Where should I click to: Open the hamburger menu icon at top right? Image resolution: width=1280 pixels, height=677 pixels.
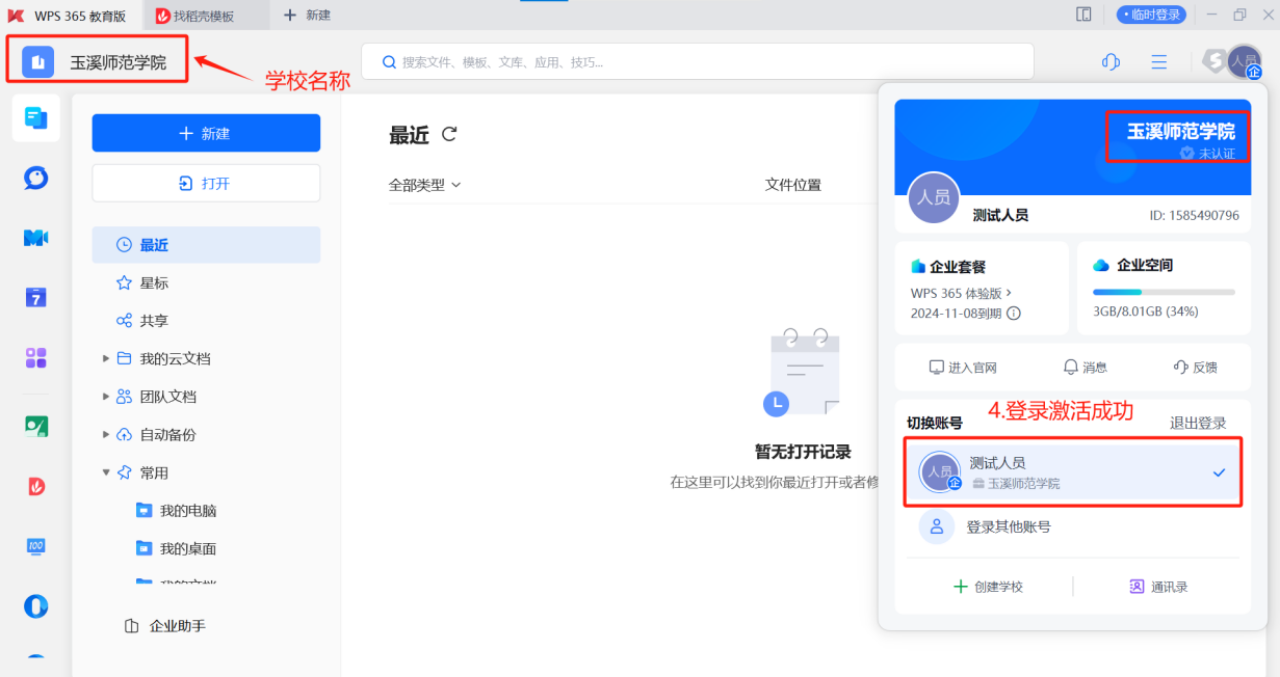pyautogui.click(x=1159, y=62)
